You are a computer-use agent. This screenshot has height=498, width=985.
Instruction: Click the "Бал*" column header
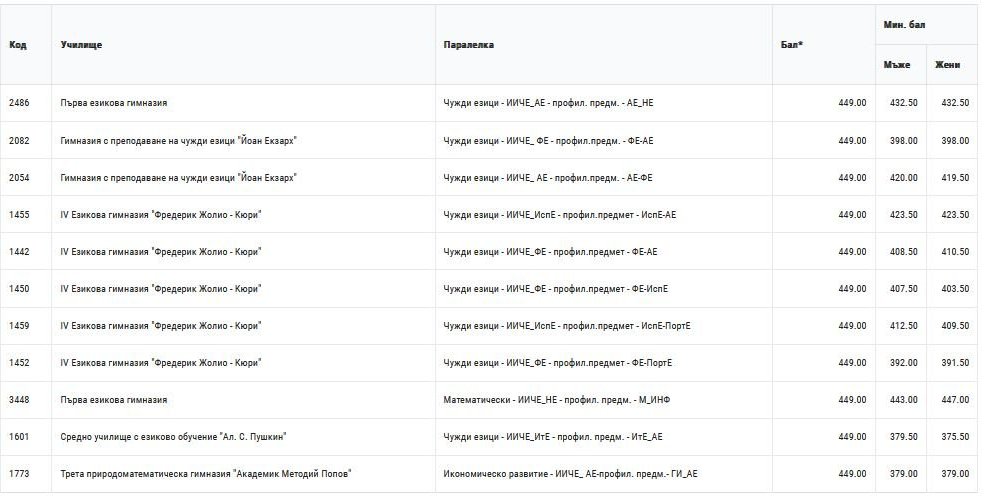(791, 45)
